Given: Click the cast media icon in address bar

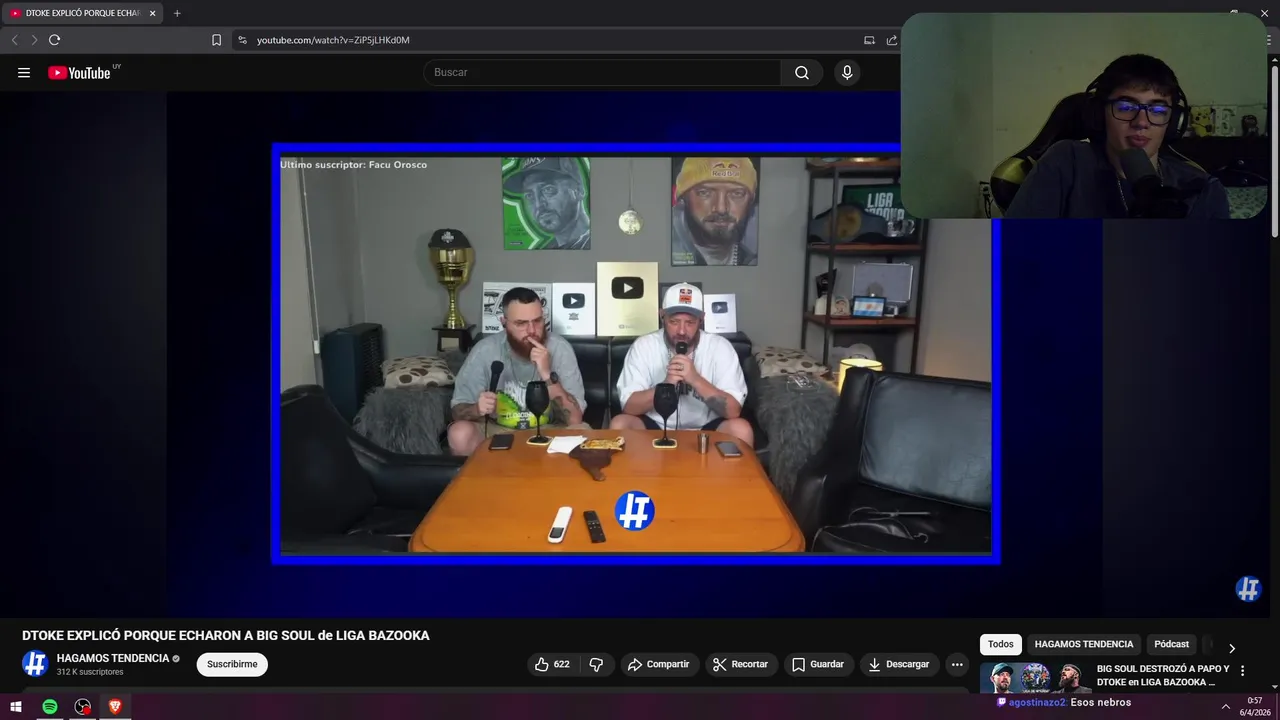Looking at the screenshot, I should [x=869, y=40].
